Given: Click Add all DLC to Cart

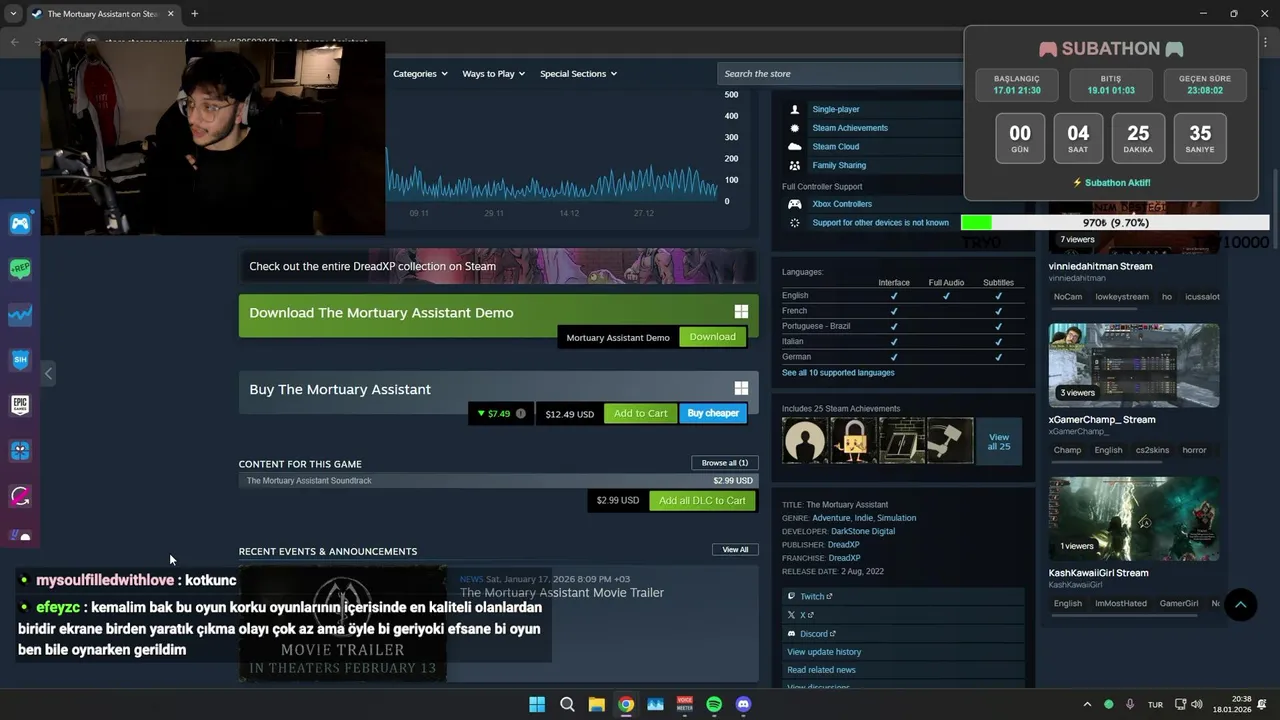Looking at the screenshot, I should coord(702,500).
